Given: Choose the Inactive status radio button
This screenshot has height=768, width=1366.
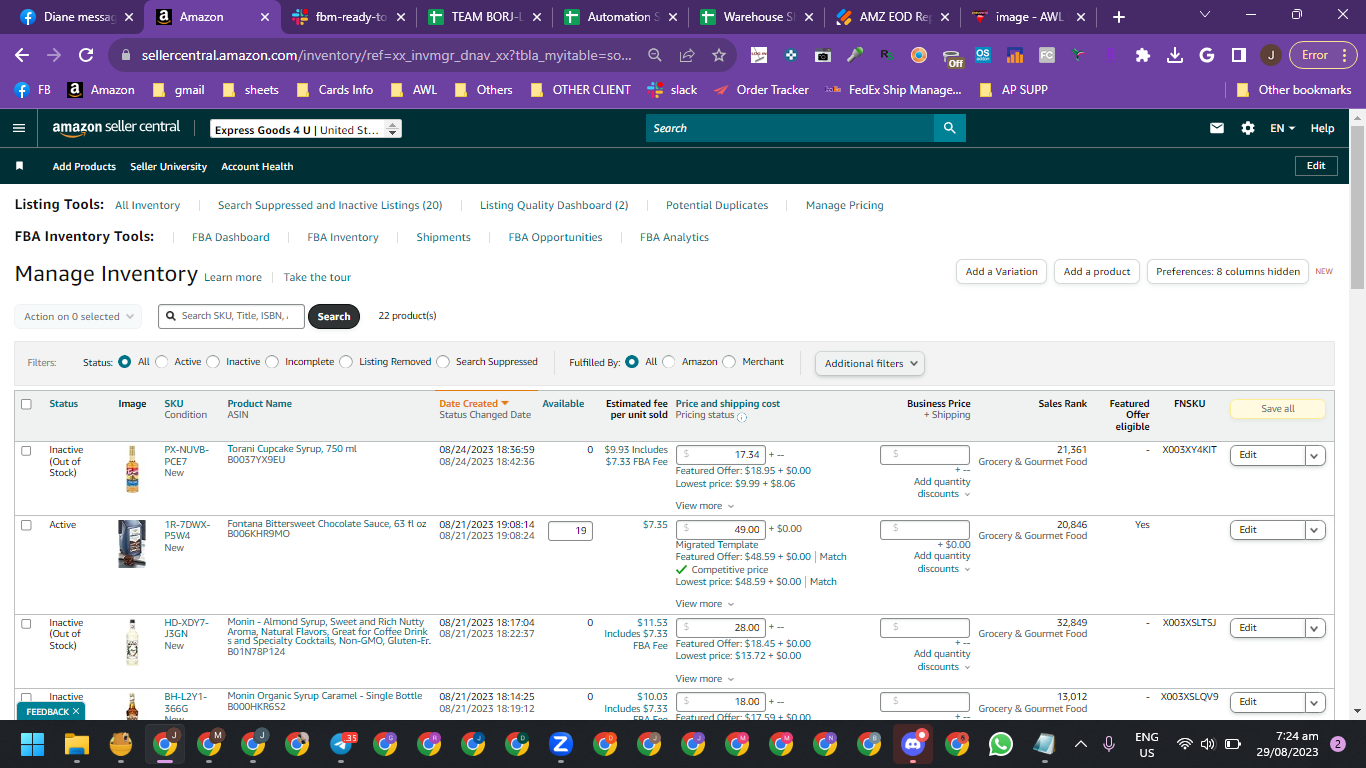Looking at the screenshot, I should [213, 362].
